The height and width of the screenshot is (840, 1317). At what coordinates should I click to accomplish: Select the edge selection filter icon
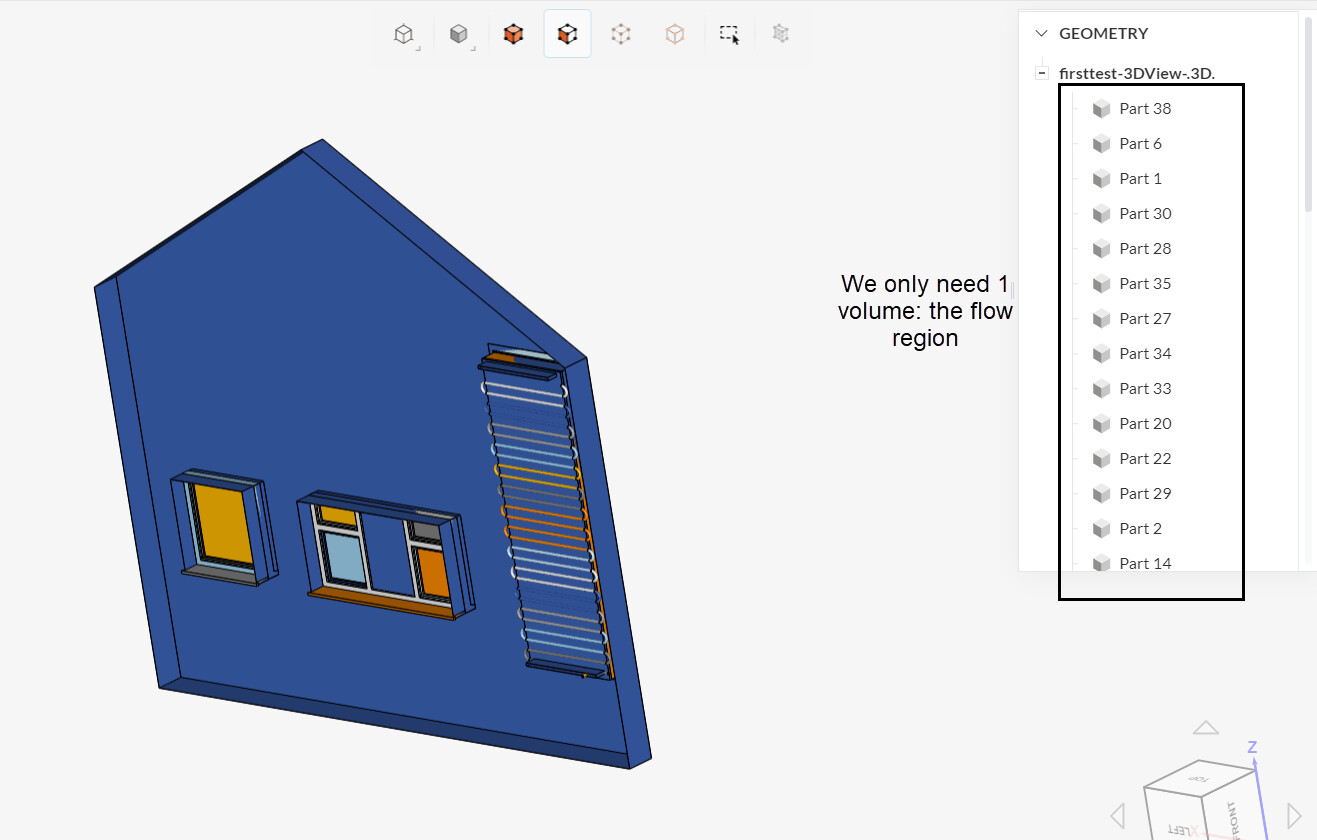675,33
